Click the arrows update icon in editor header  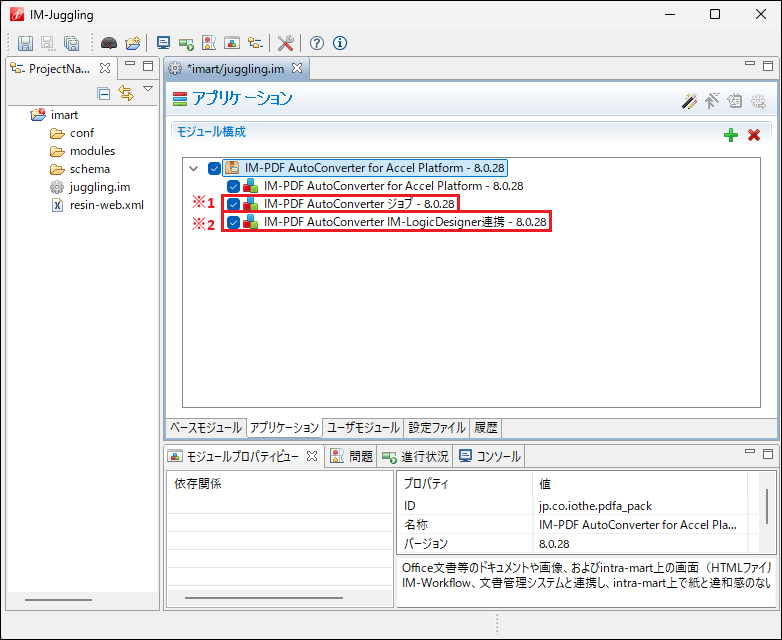pos(712,101)
